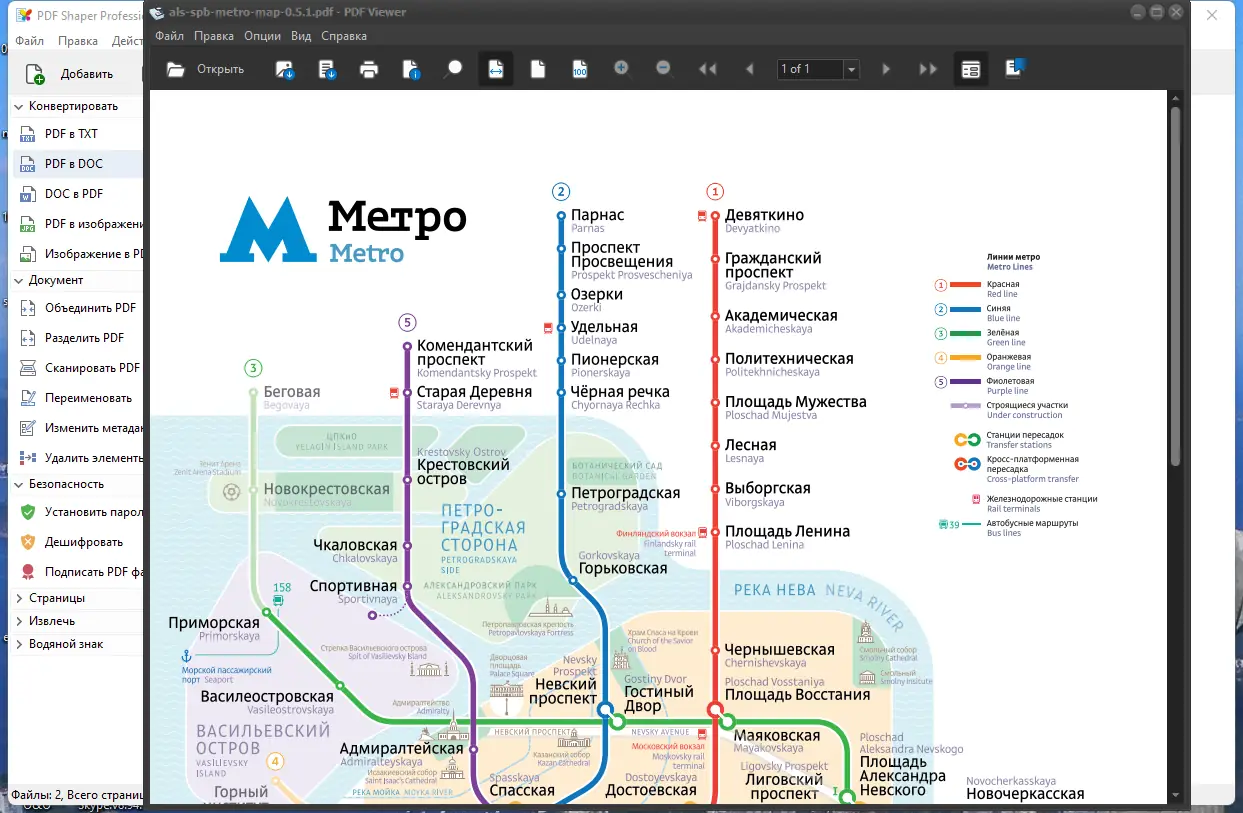Click the vertical scrollbar of the viewer

coord(1176,446)
